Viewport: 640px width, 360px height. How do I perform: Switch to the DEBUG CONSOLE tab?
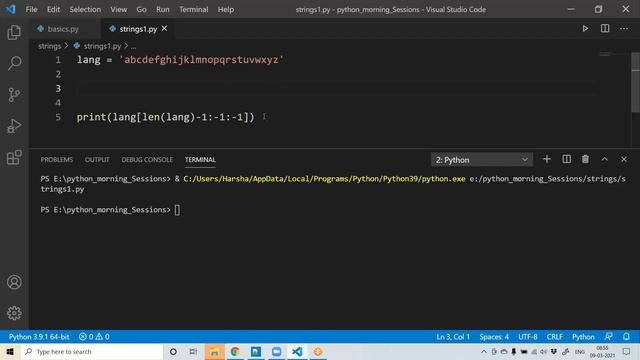point(147,160)
